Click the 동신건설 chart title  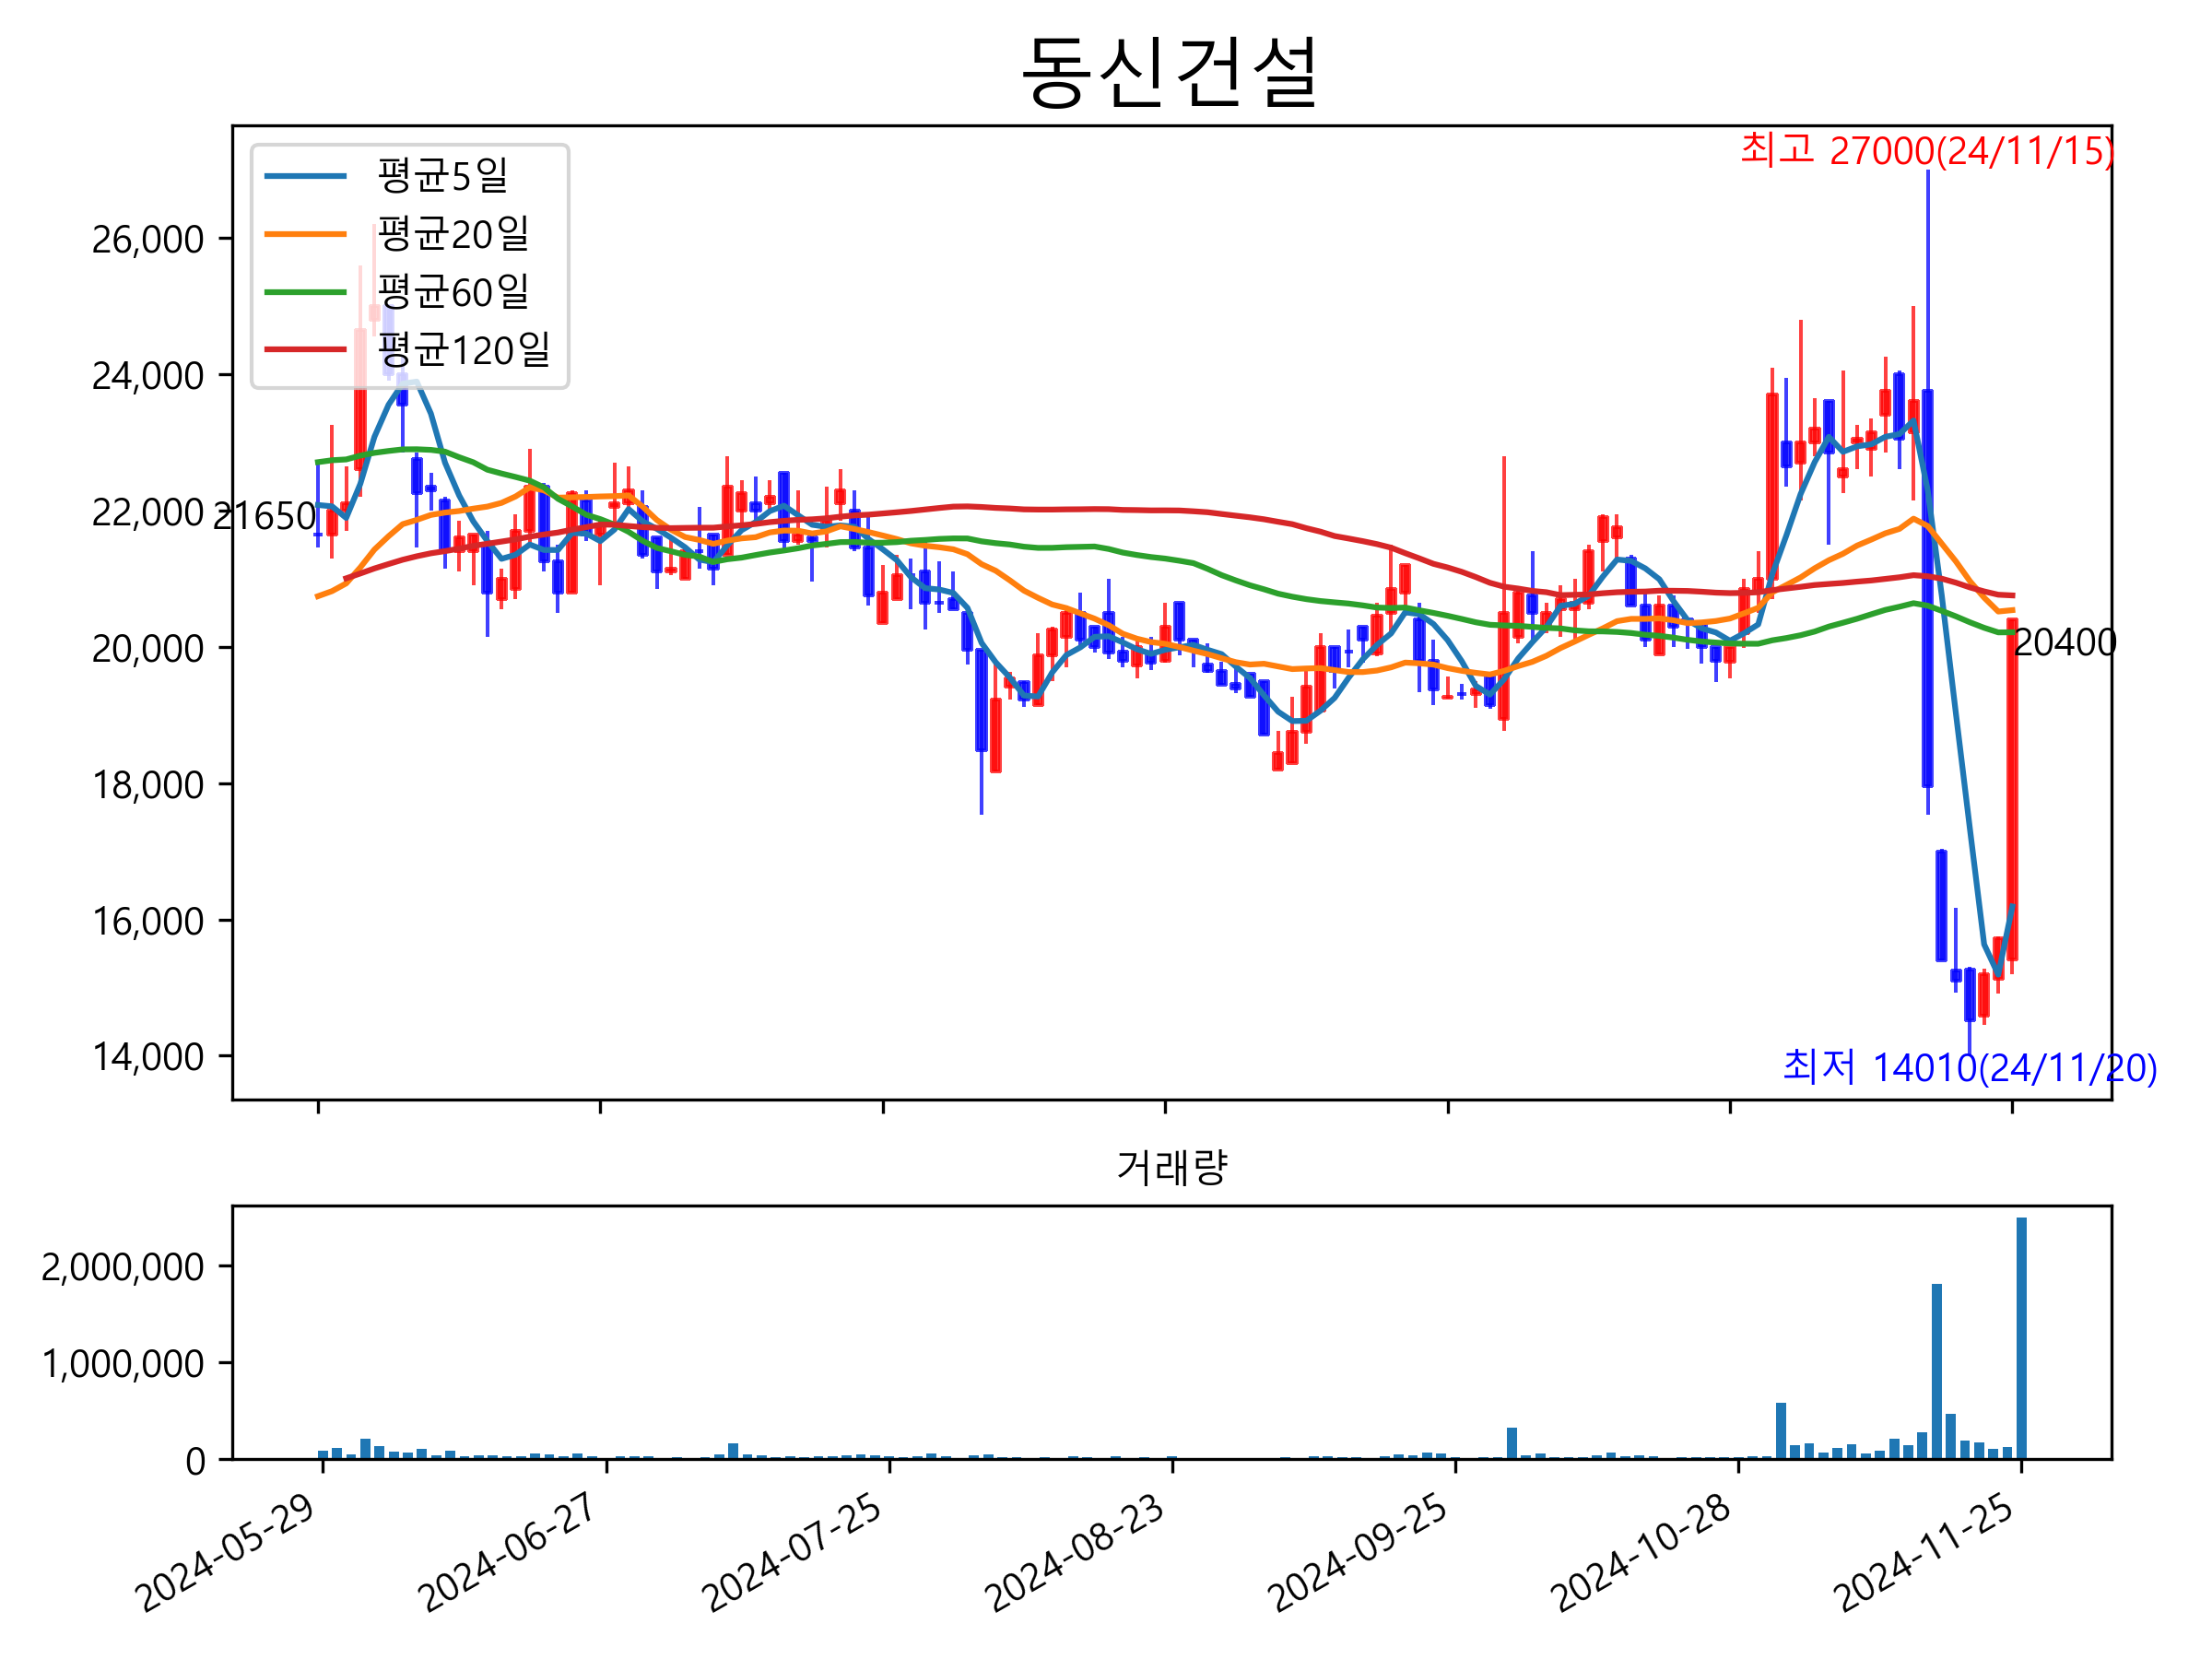1170,72
